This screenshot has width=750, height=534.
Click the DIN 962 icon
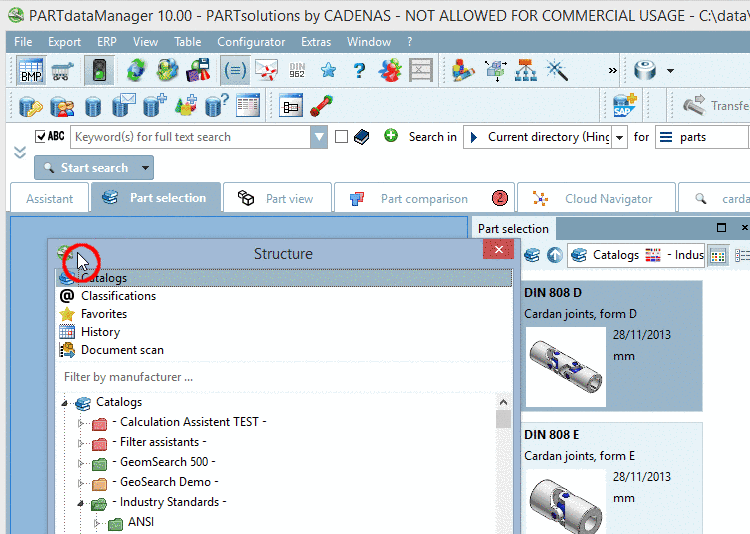[297, 71]
